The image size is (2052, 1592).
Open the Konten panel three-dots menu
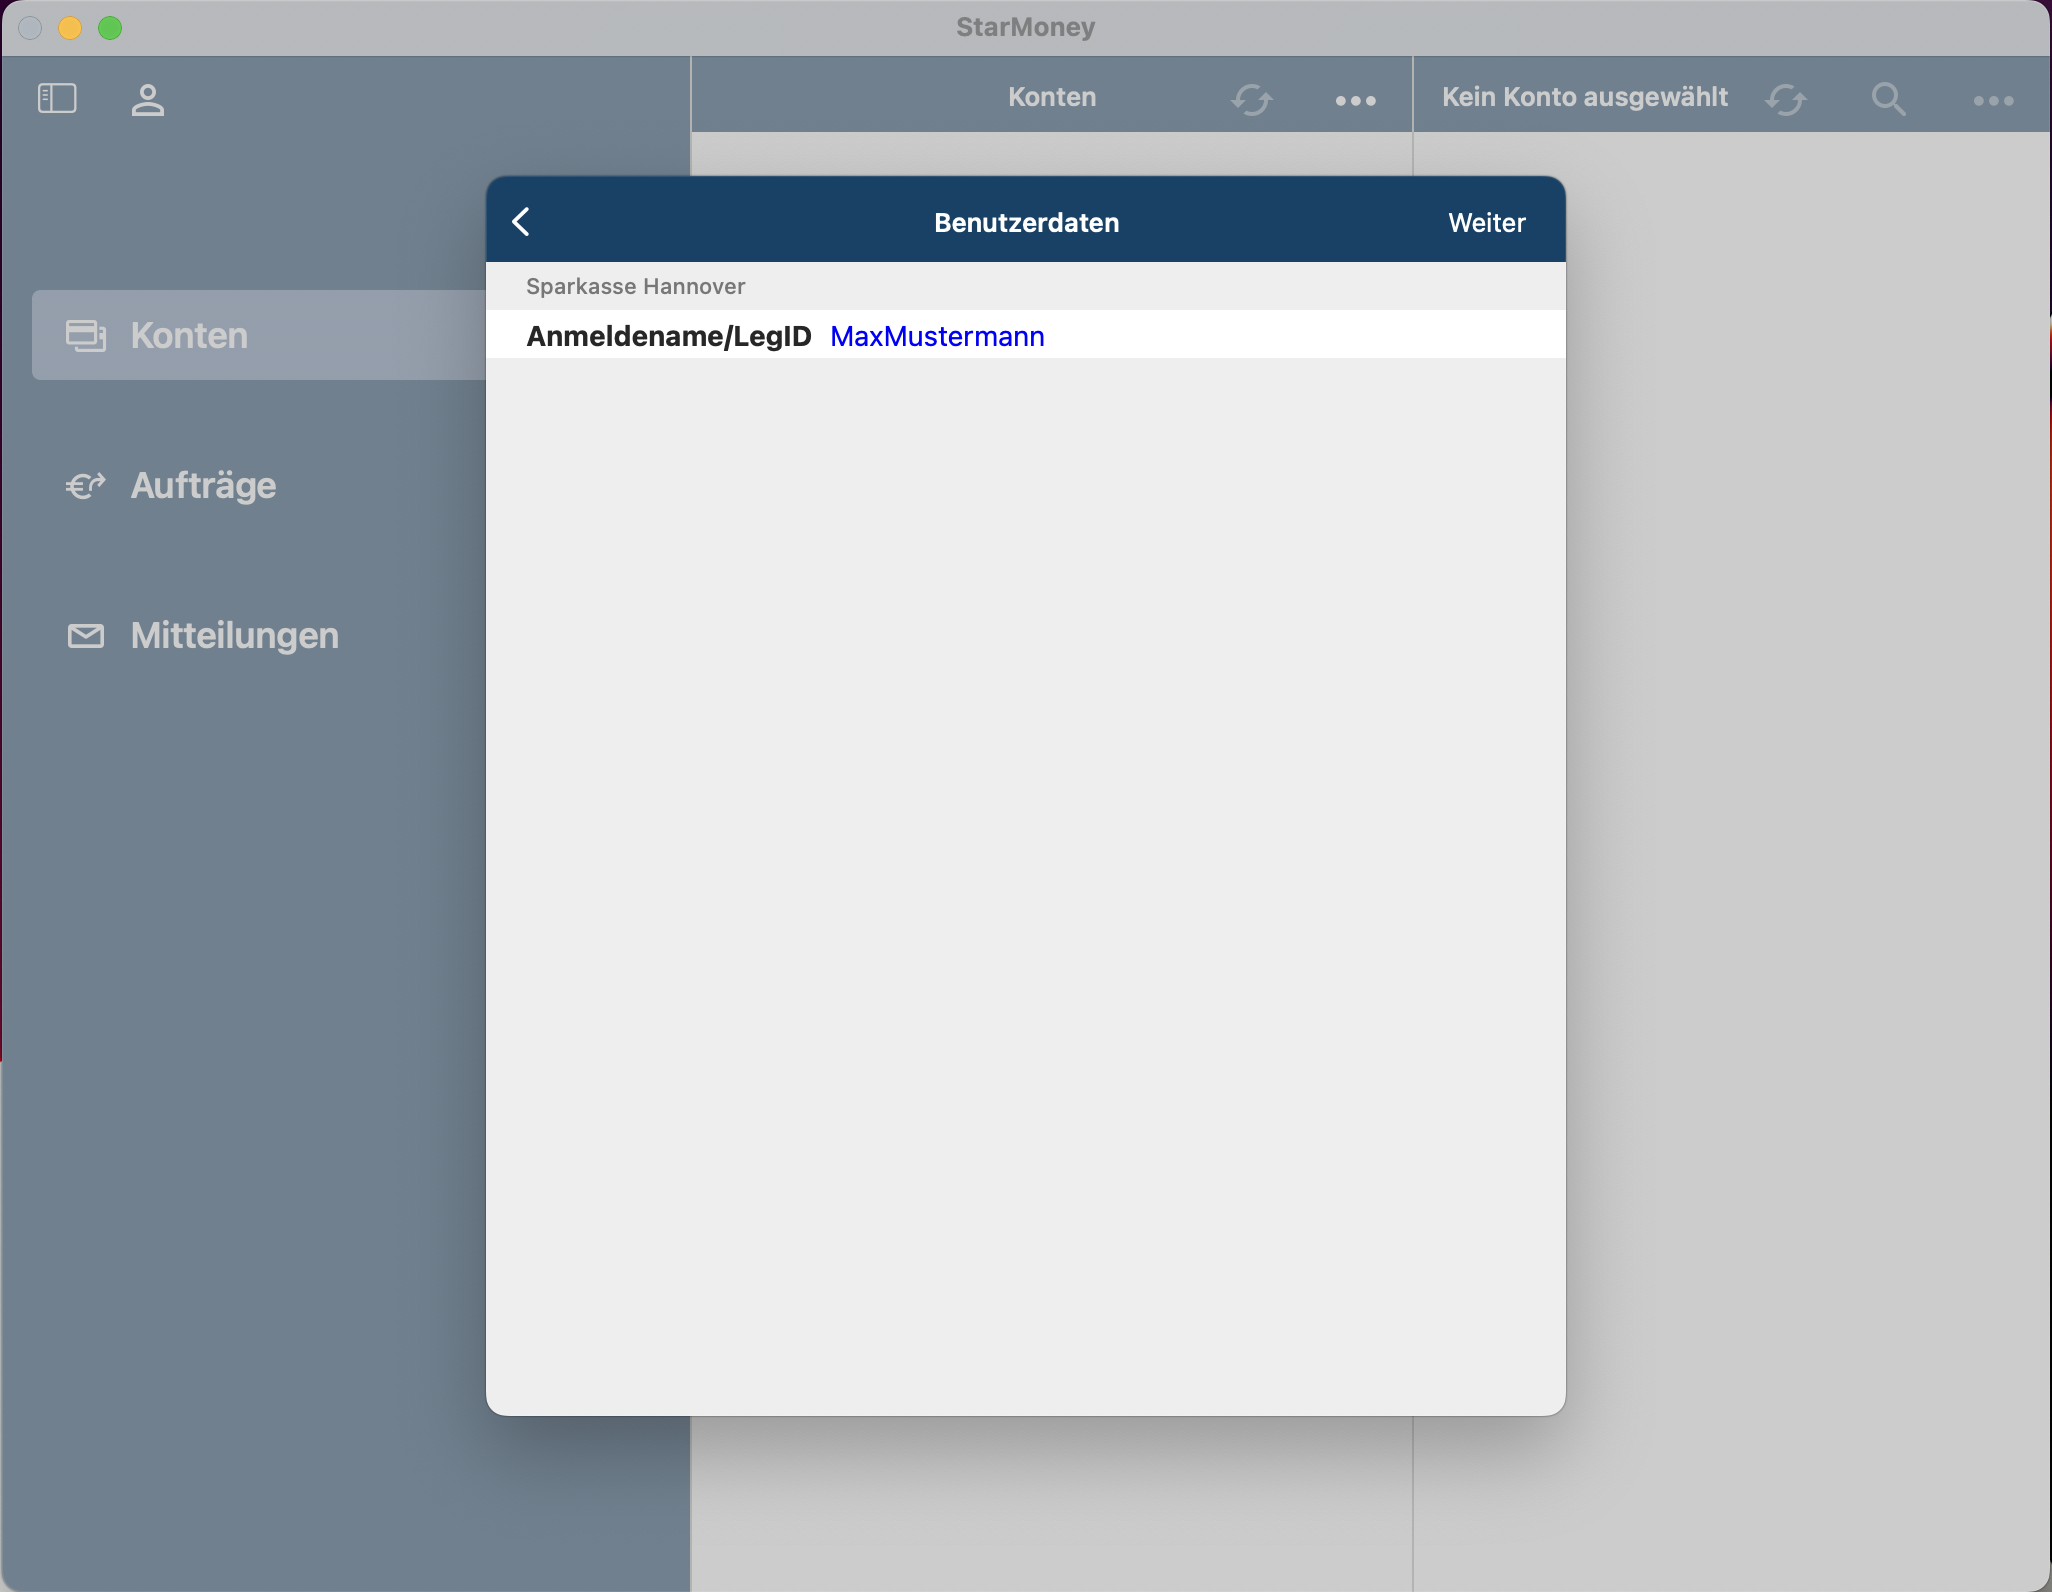pos(1355,100)
